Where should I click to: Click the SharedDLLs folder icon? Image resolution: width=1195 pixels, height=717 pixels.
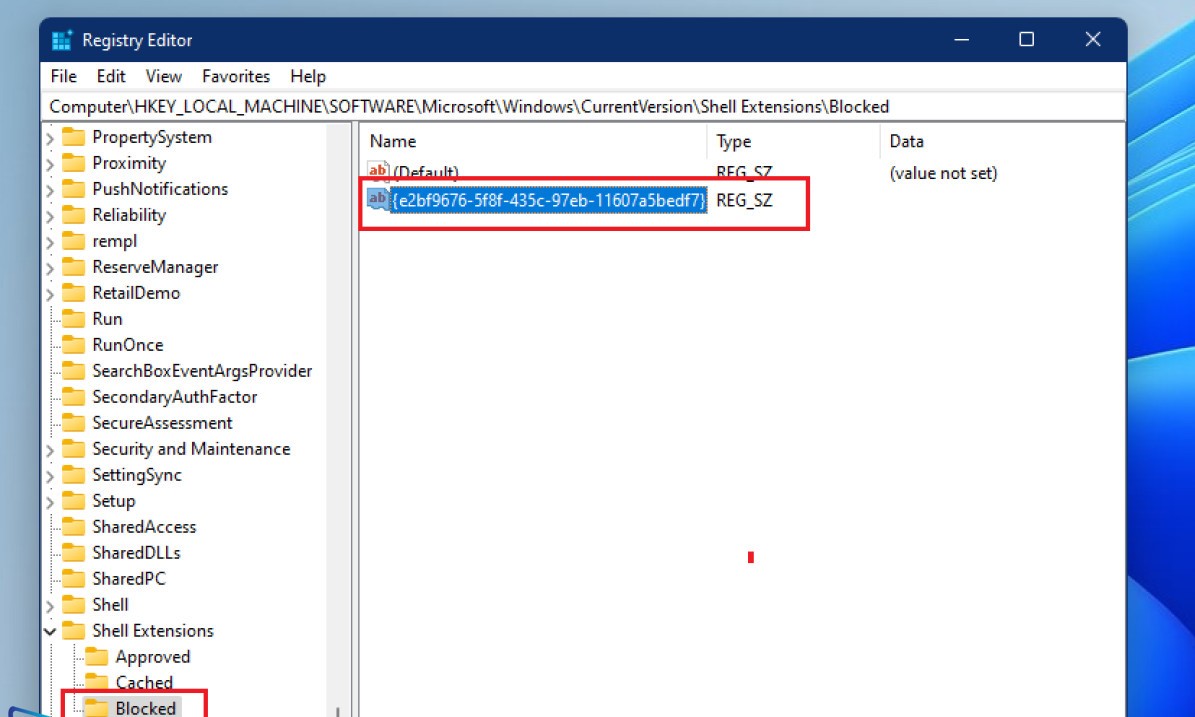[74, 553]
